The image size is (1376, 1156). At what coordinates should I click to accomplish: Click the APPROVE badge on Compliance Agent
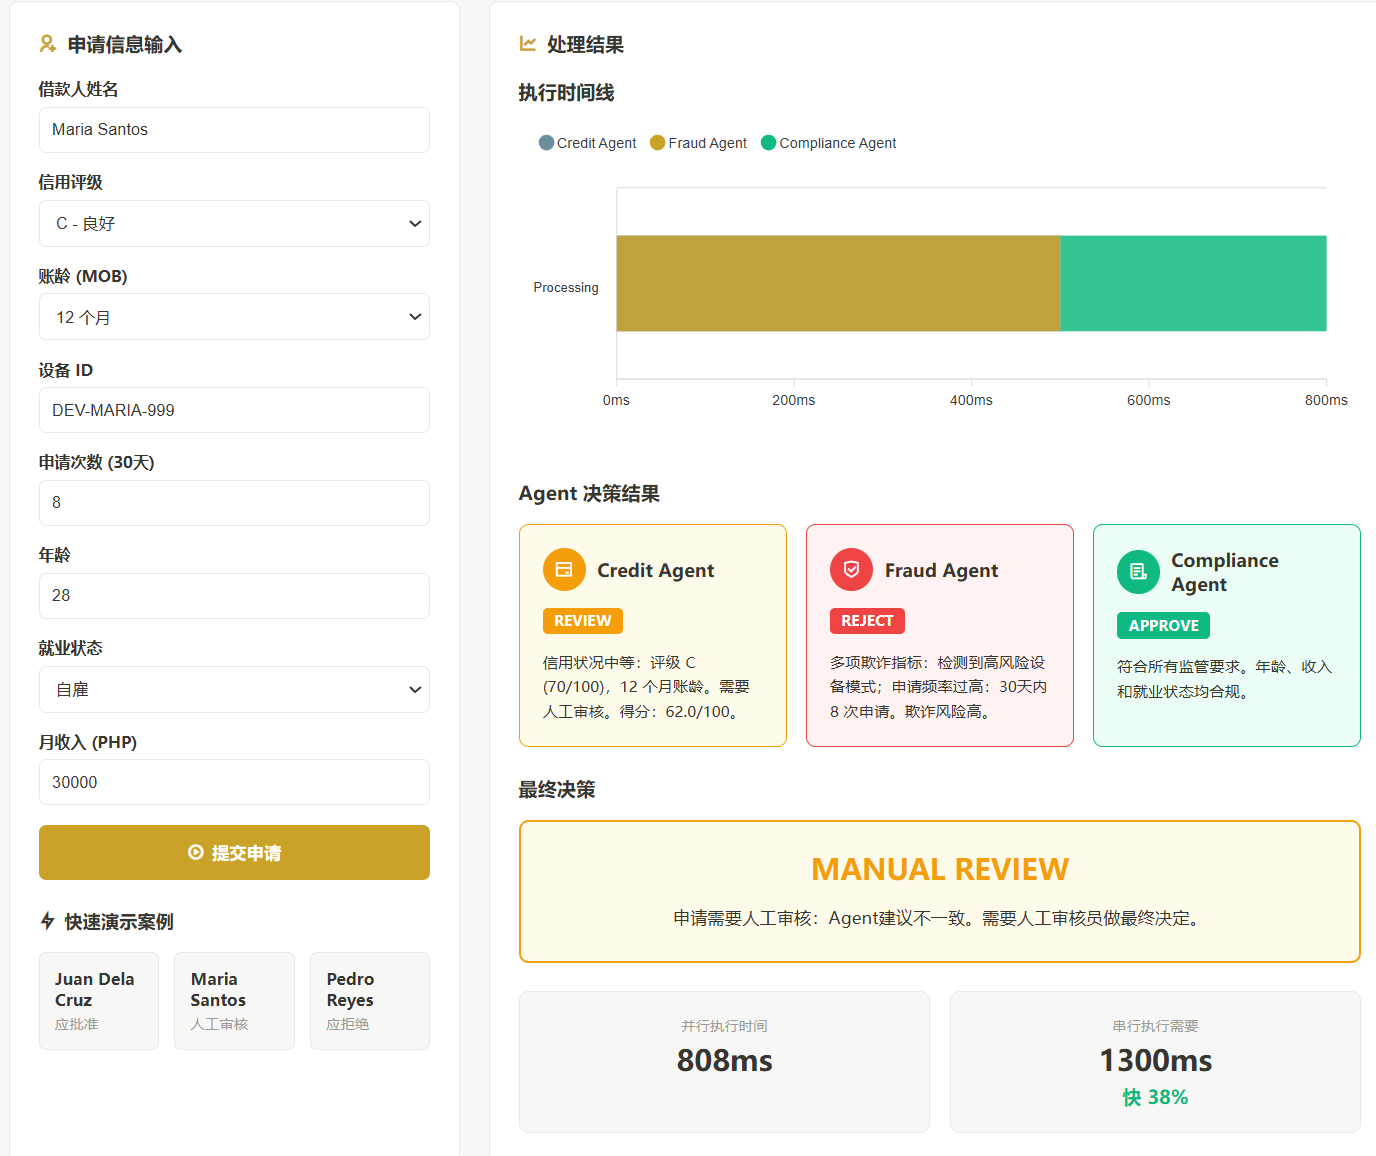1163,626
